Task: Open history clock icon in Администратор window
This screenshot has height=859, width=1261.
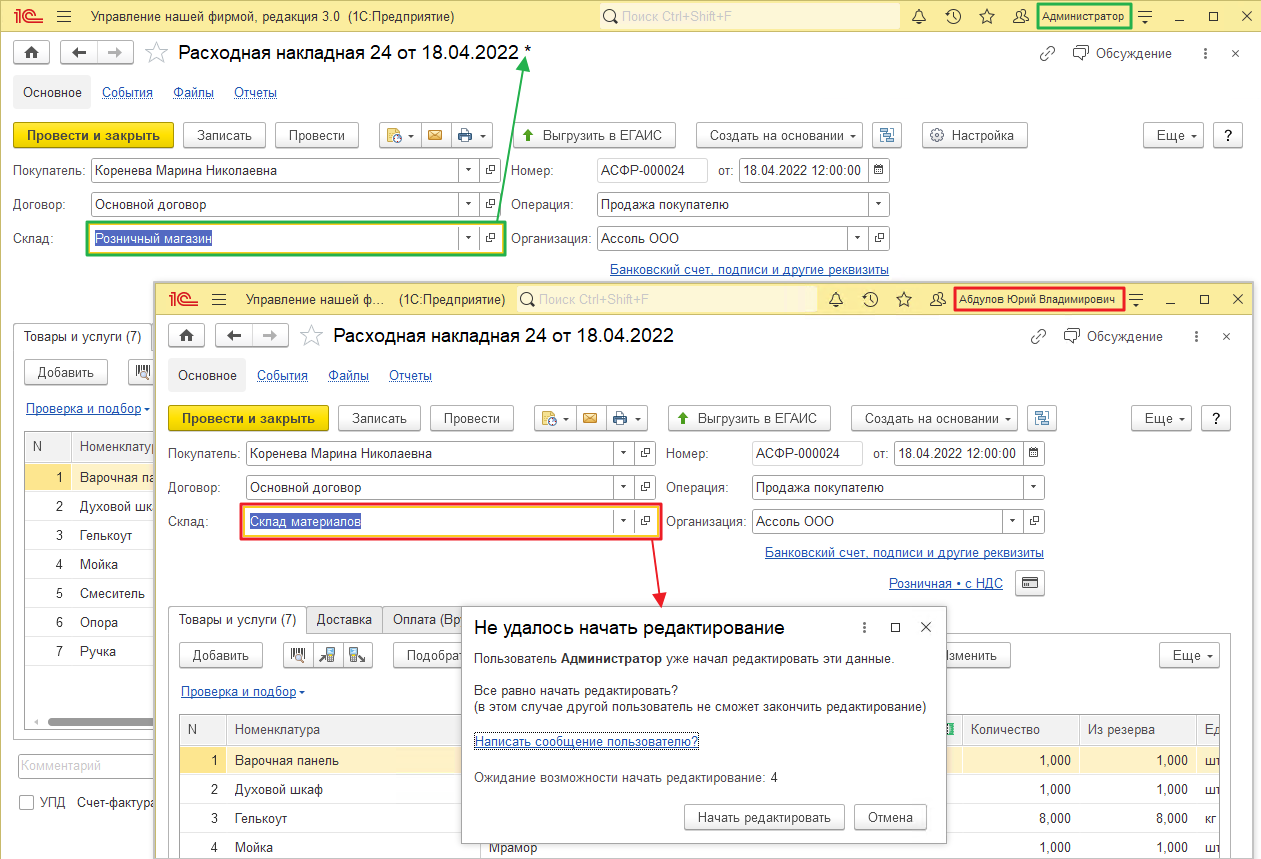Action: coord(953,17)
